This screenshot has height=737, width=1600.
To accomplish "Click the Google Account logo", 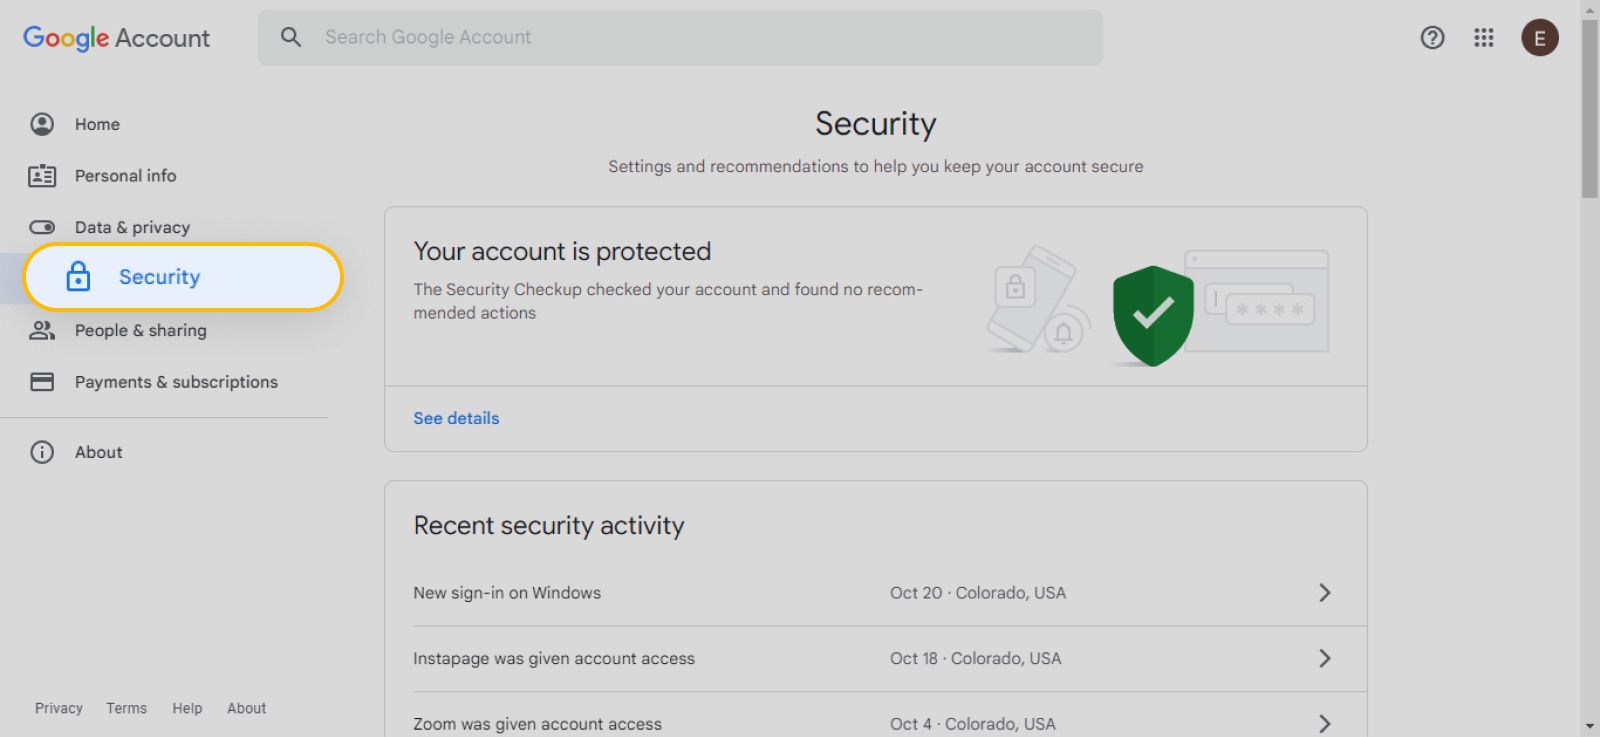I will pos(116,38).
